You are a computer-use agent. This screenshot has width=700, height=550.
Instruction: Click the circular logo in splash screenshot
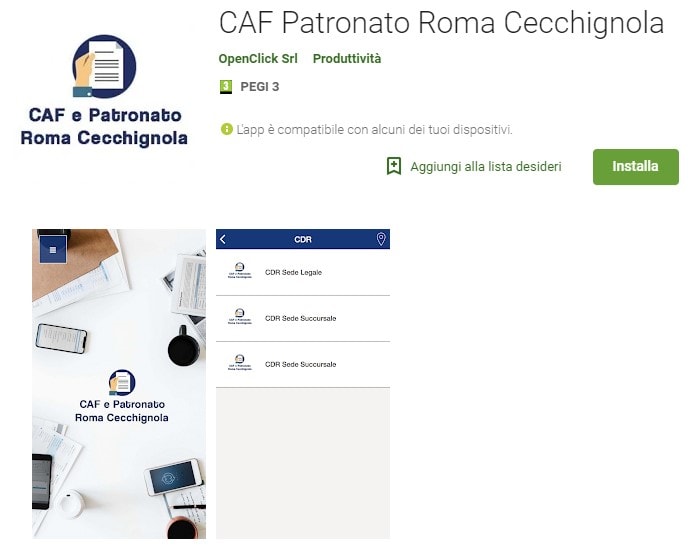pos(122,382)
